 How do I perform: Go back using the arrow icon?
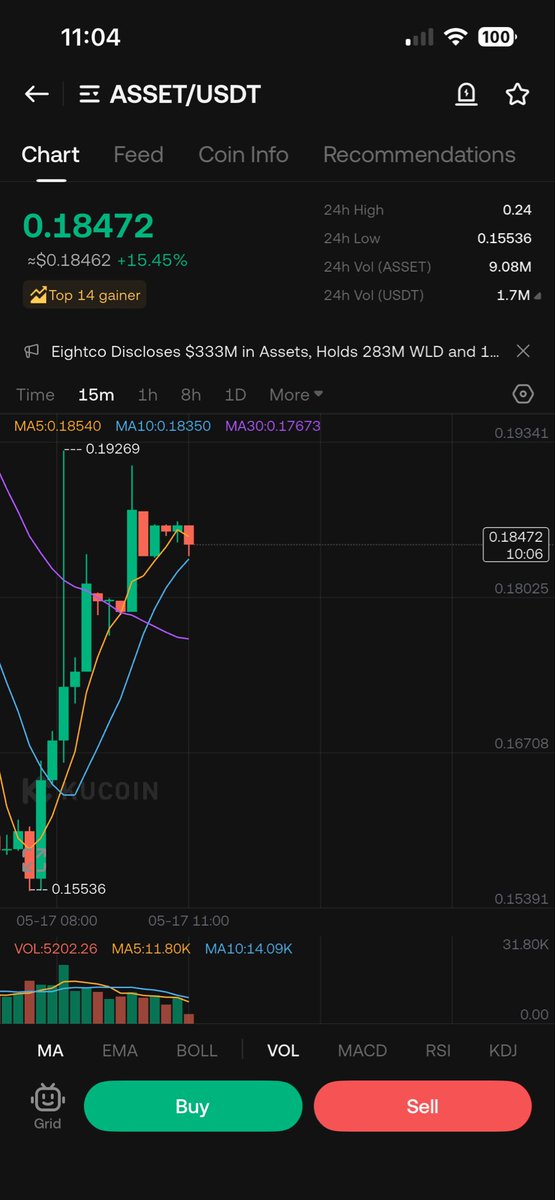click(x=37, y=94)
